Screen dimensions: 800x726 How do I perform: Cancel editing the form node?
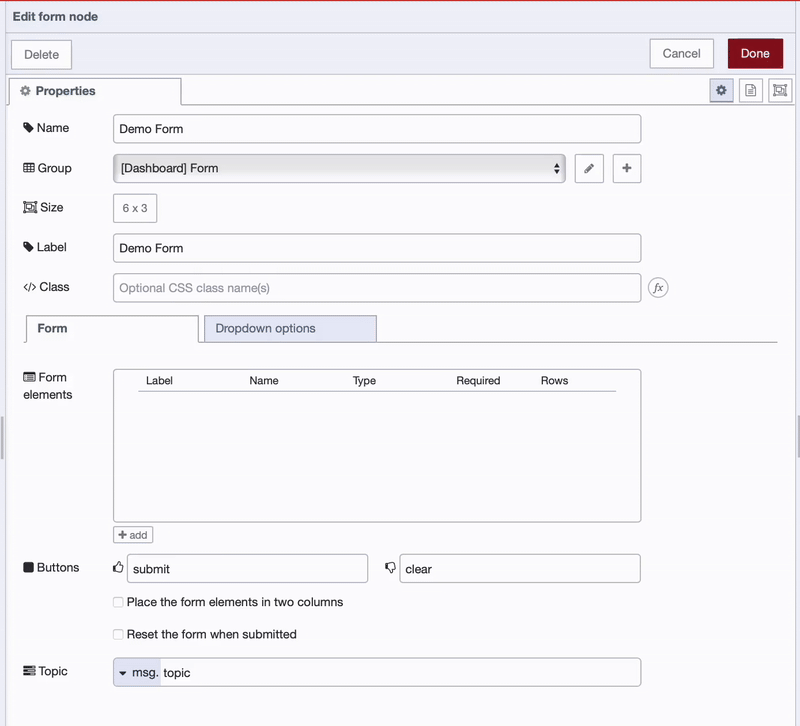(681, 53)
